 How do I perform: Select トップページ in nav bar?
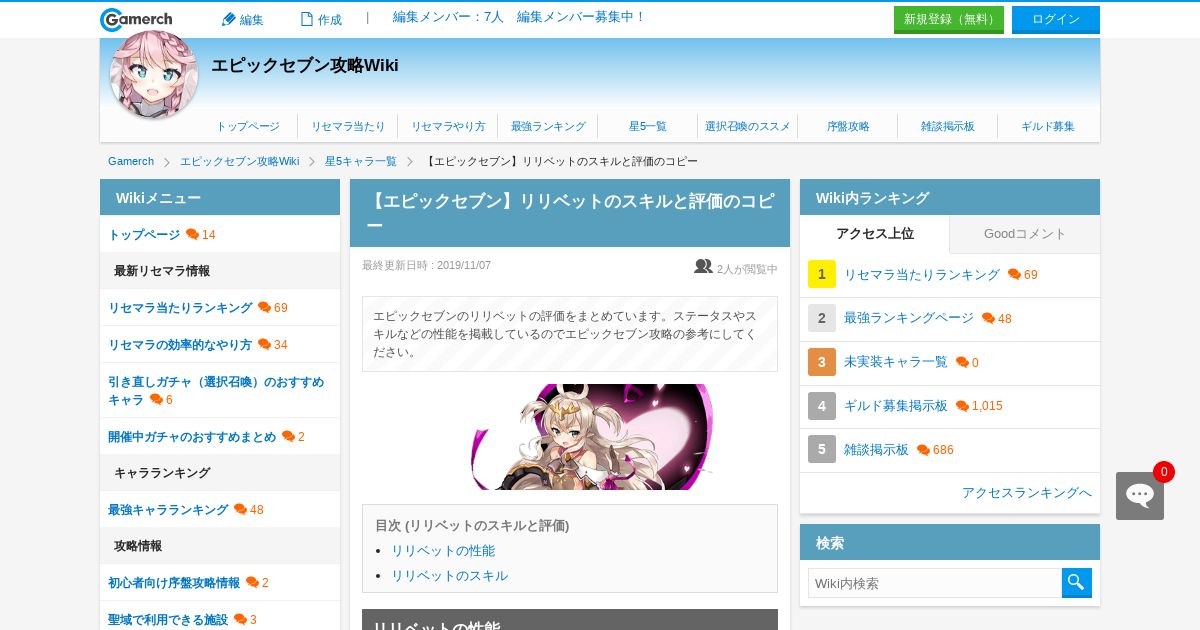(248, 127)
